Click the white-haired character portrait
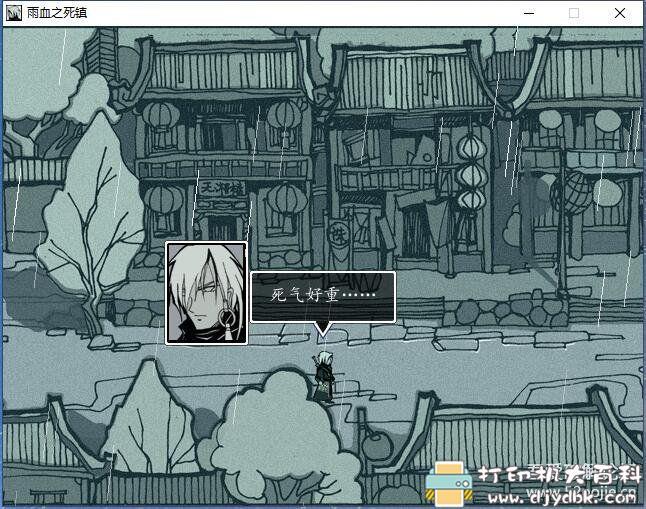Screen dimensions: 646x509 [x=206, y=293]
